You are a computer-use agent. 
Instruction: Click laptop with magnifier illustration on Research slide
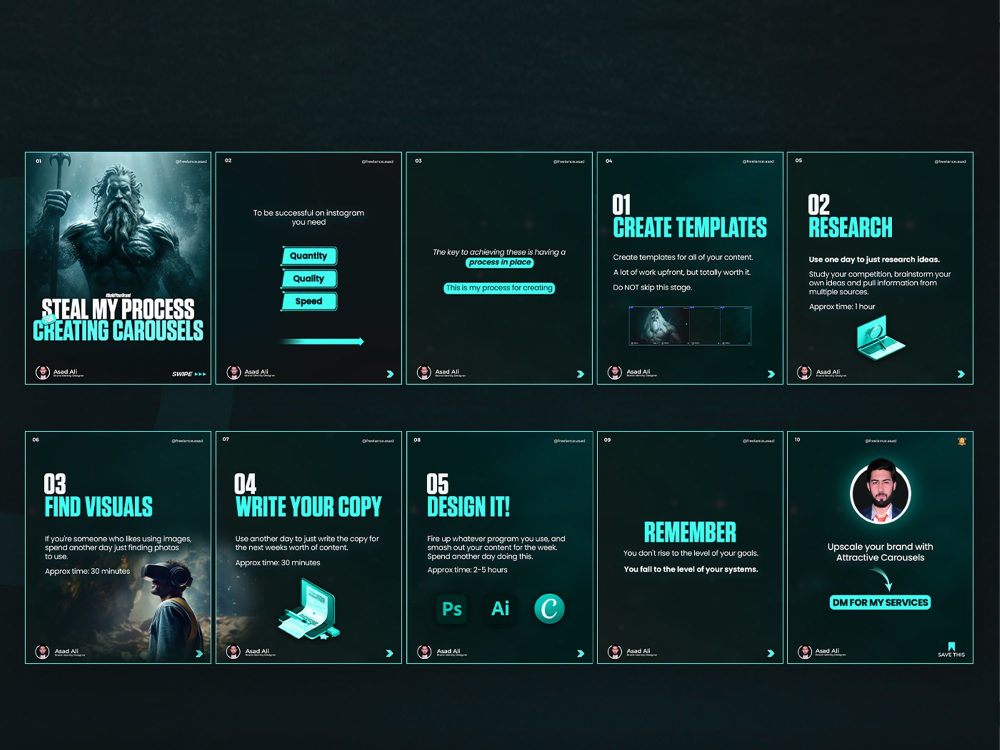880,339
